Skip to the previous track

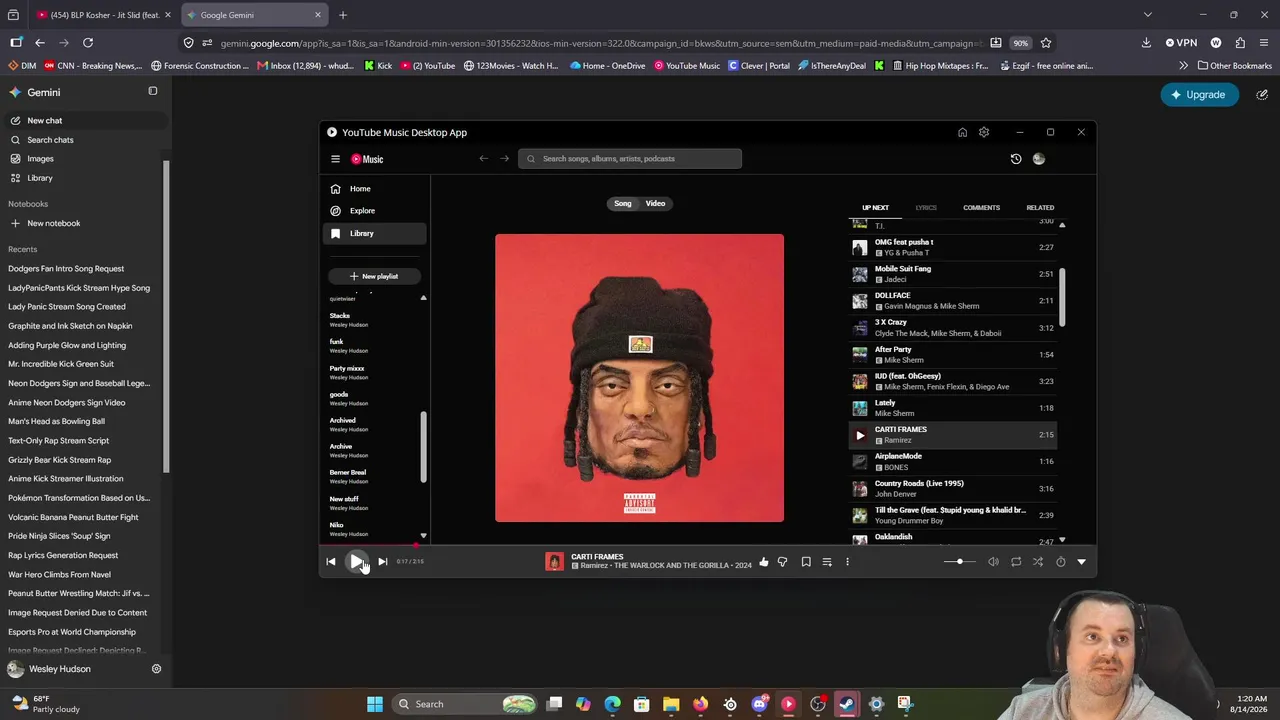pos(331,562)
